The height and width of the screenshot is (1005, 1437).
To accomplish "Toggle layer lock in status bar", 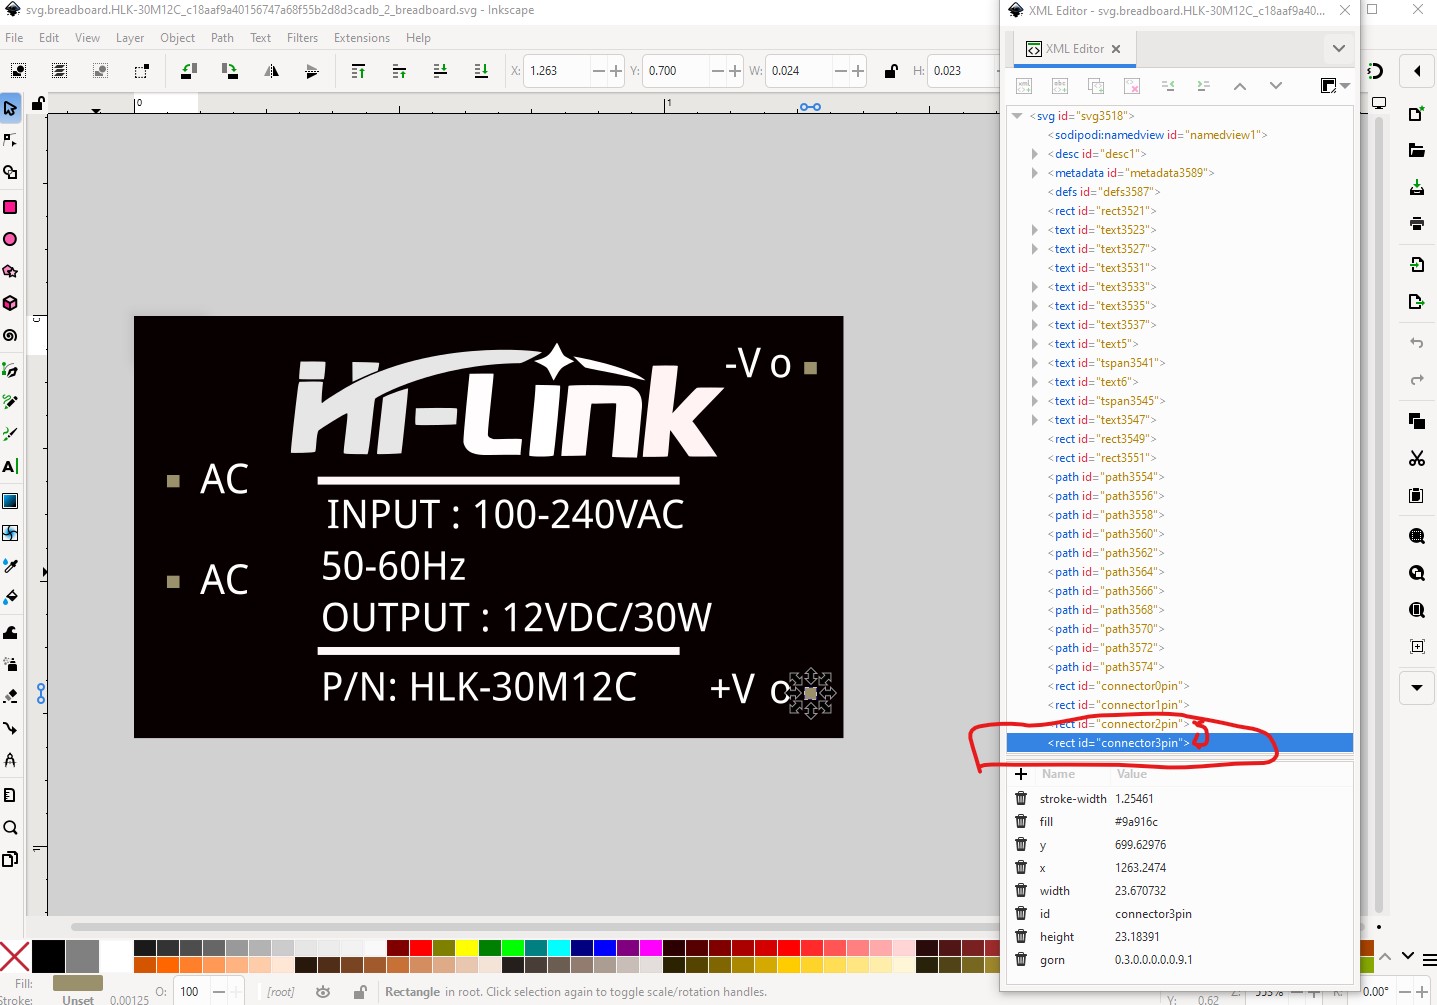I will pyautogui.click(x=359, y=992).
